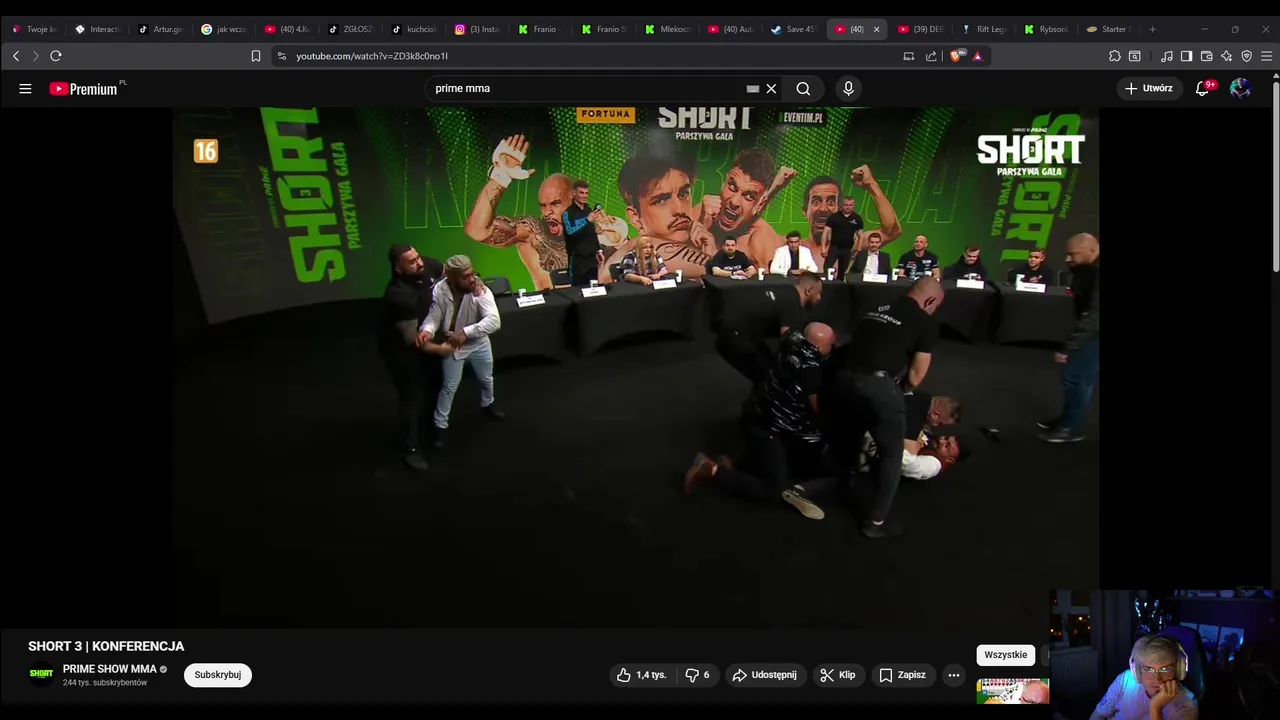Switch to the '(39) DEB' YouTube tab
Image resolution: width=1280 pixels, height=720 pixels.
point(920,29)
